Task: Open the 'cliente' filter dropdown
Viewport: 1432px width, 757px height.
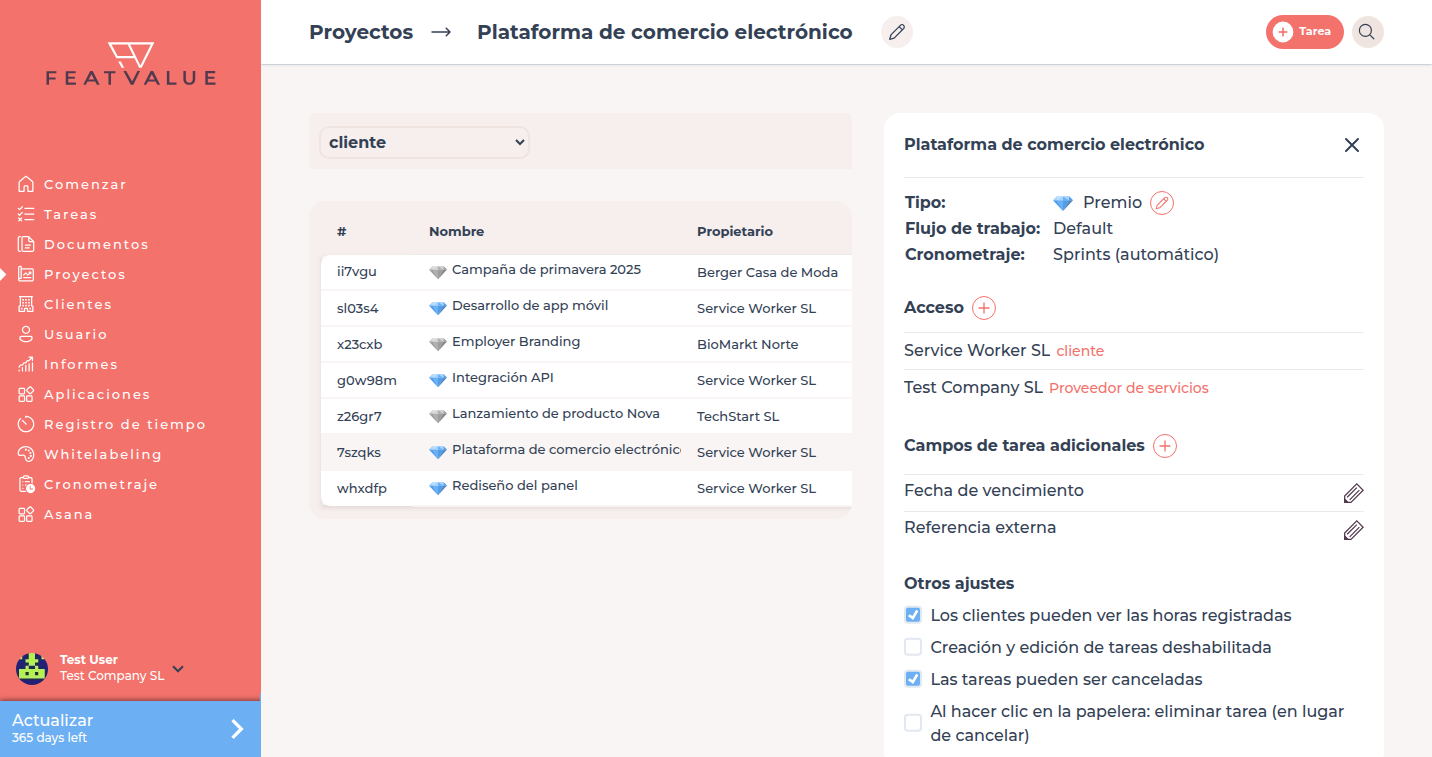Action: [x=424, y=142]
